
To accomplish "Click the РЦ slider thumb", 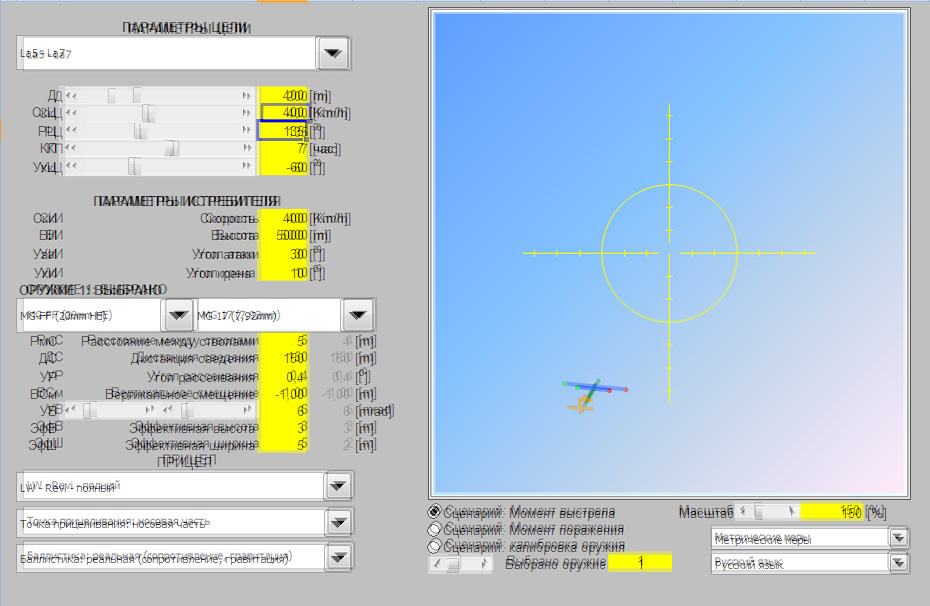I will coord(141,130).
